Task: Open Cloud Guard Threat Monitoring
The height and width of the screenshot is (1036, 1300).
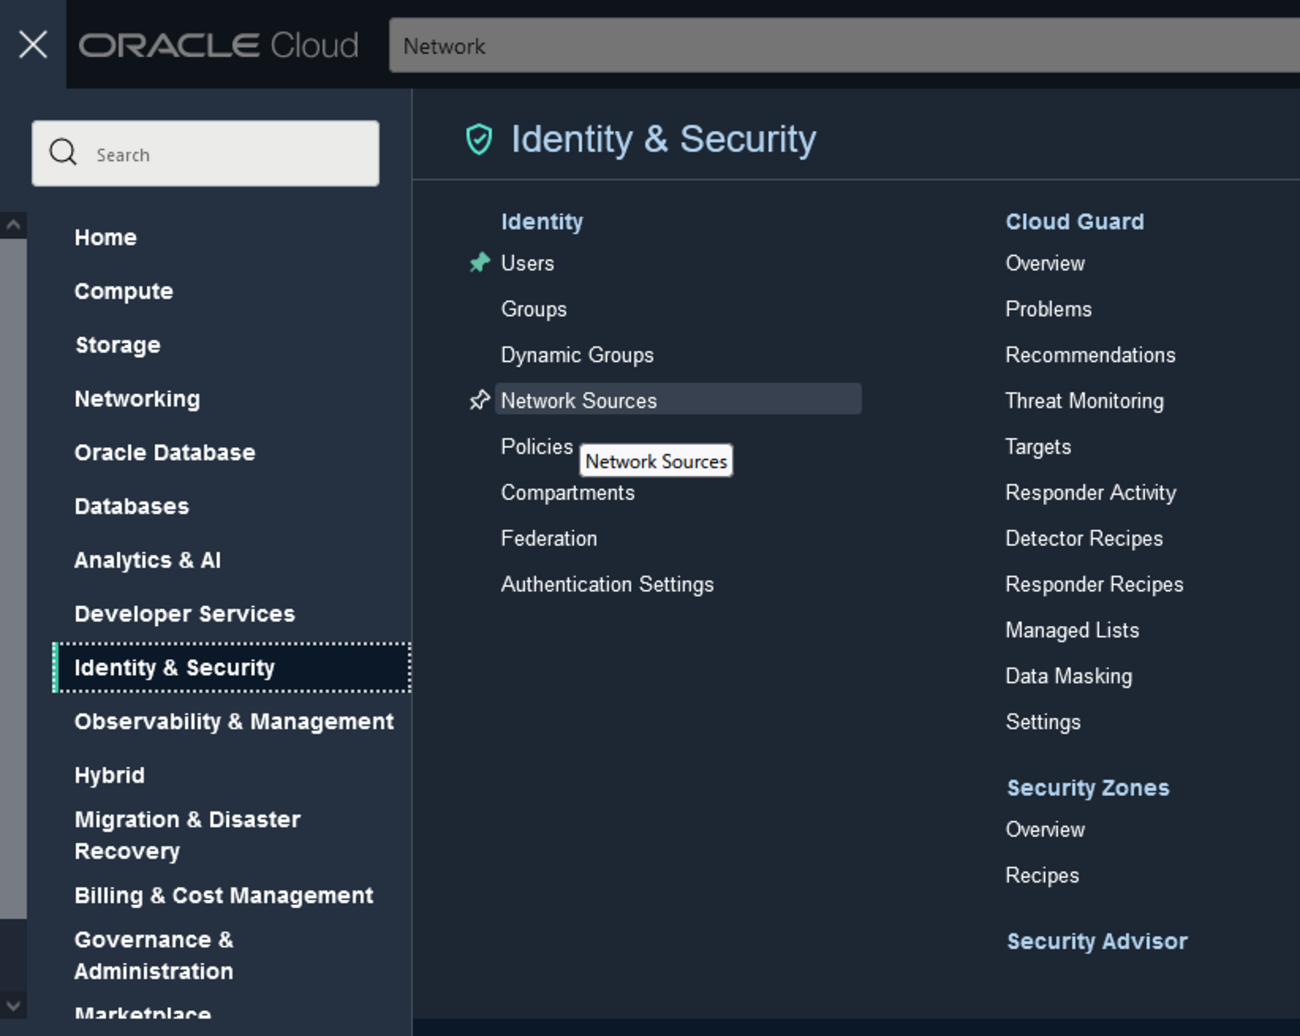Action: pos(1084,401)
